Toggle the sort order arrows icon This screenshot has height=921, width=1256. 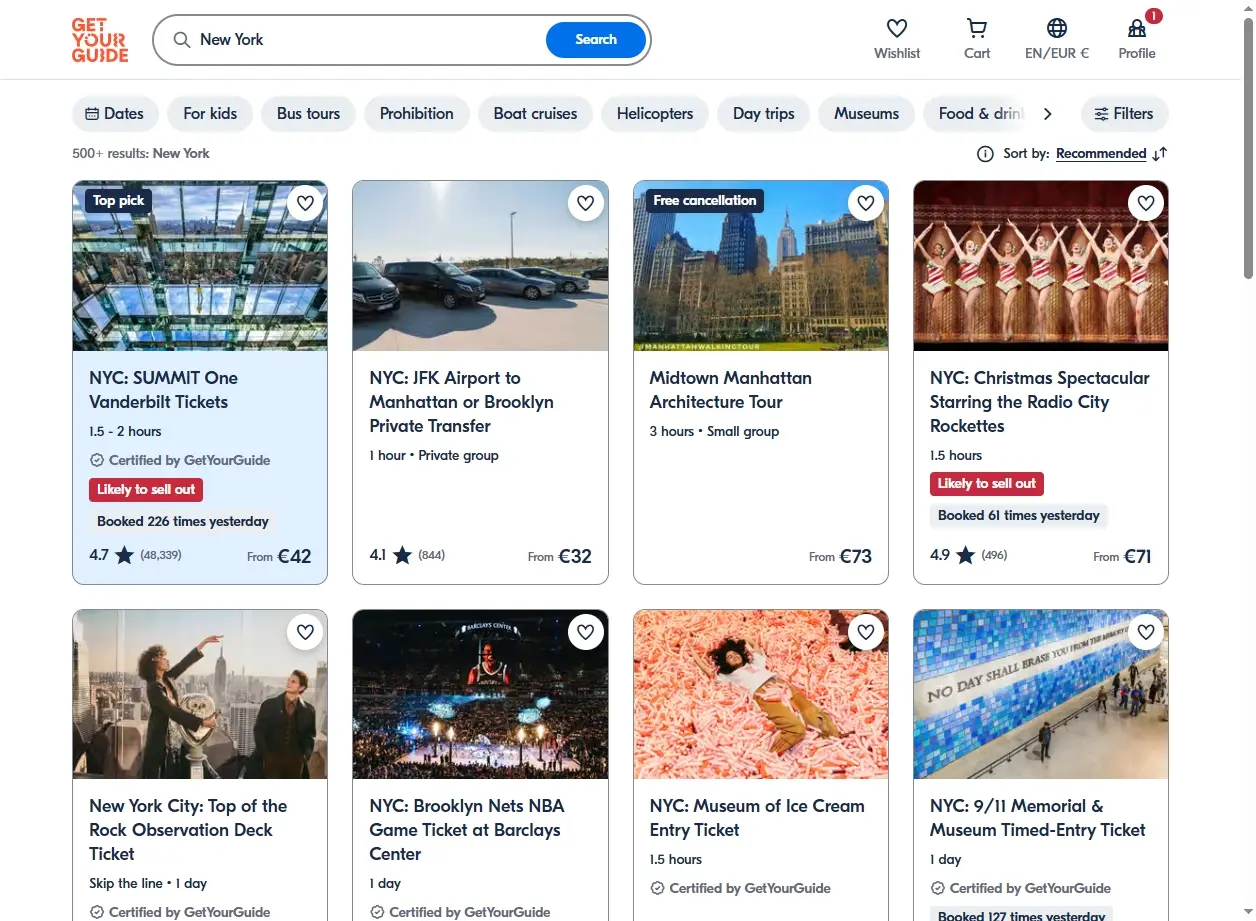pos(1159,154)
